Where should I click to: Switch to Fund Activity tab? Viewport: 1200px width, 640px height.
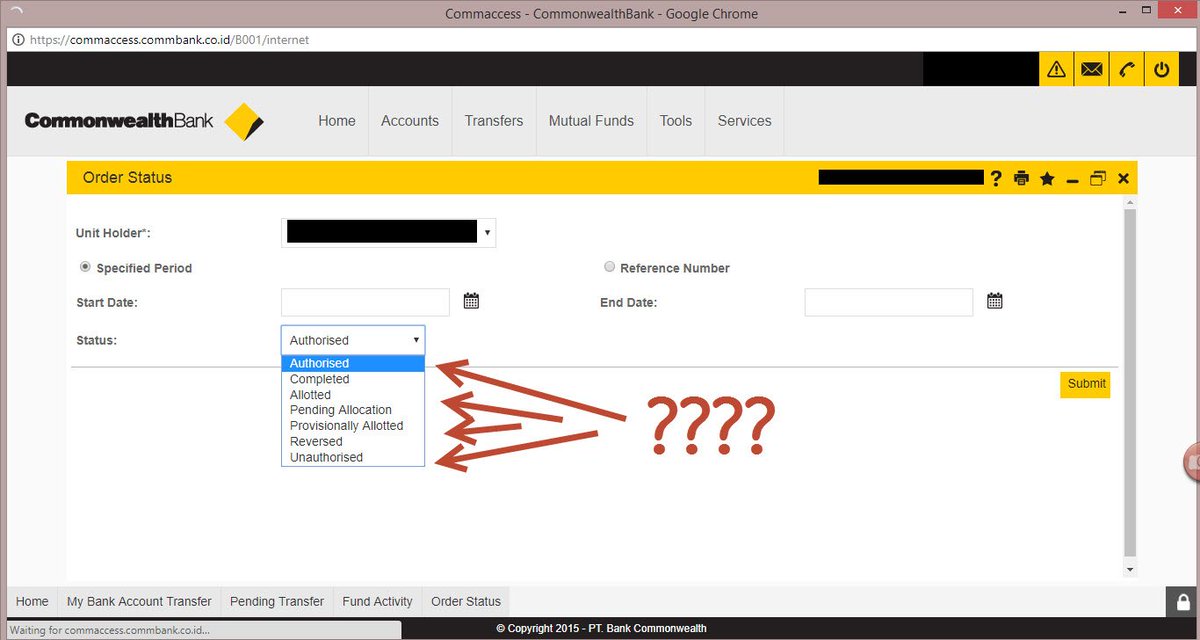click(x=377, y=602)
